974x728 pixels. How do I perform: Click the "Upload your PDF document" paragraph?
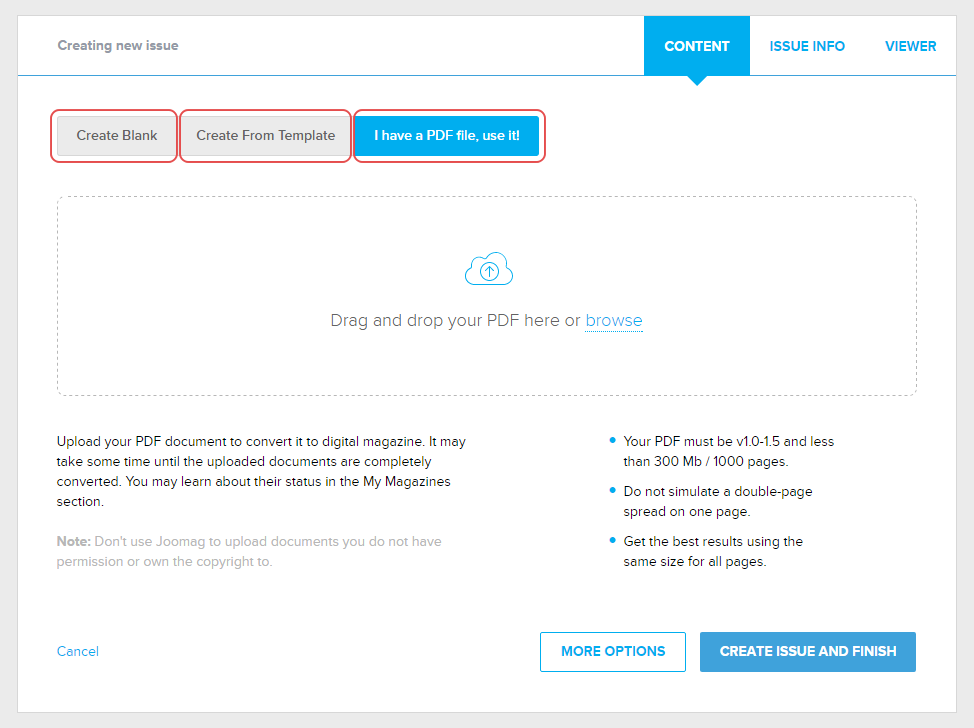(x=260, y=471)
